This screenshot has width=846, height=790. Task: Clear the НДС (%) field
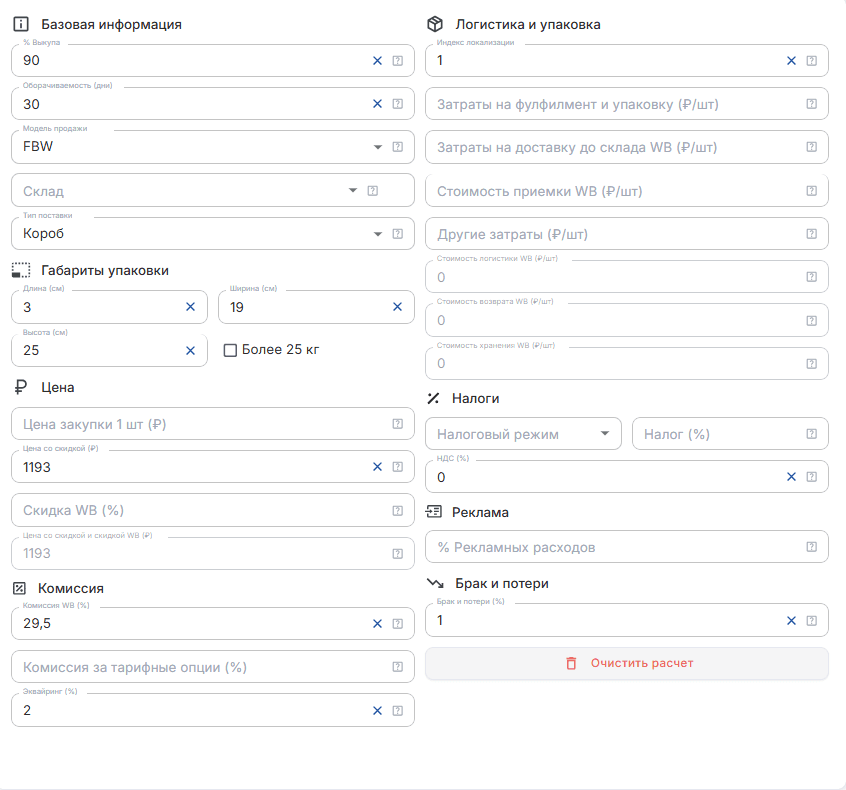click(x=791, y=477)
